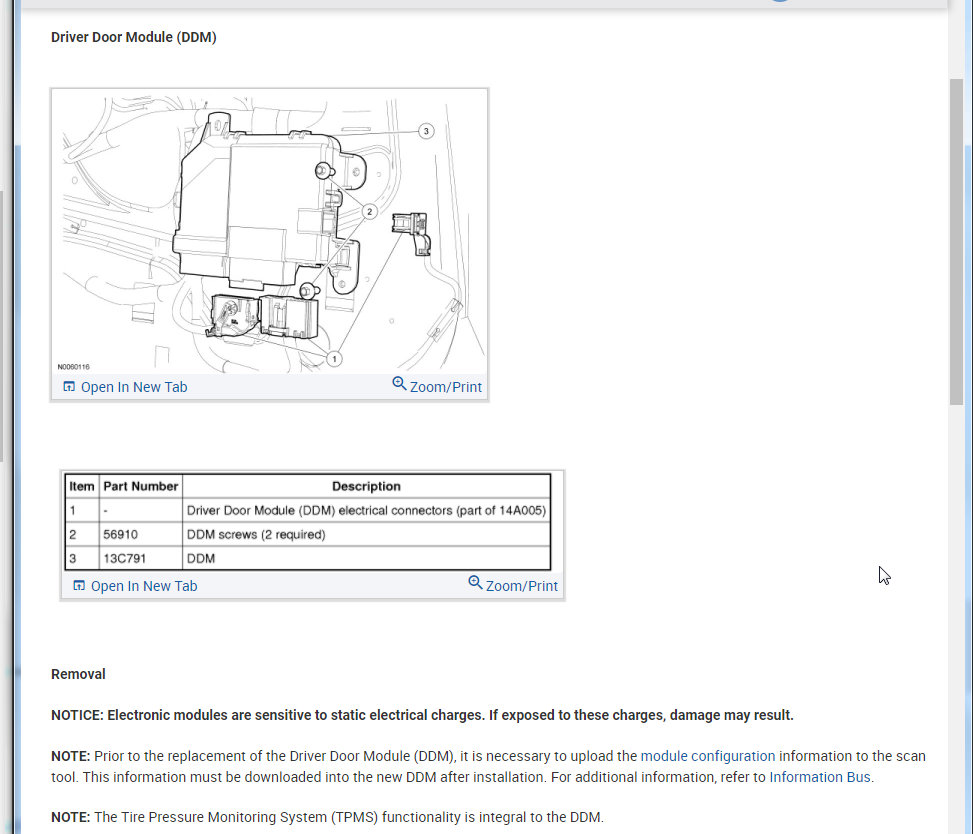Viewport: 973px width, 834px height.
Task: Click the 'Driver Door Module (DDM)' heading
Action: click(133, 37)
